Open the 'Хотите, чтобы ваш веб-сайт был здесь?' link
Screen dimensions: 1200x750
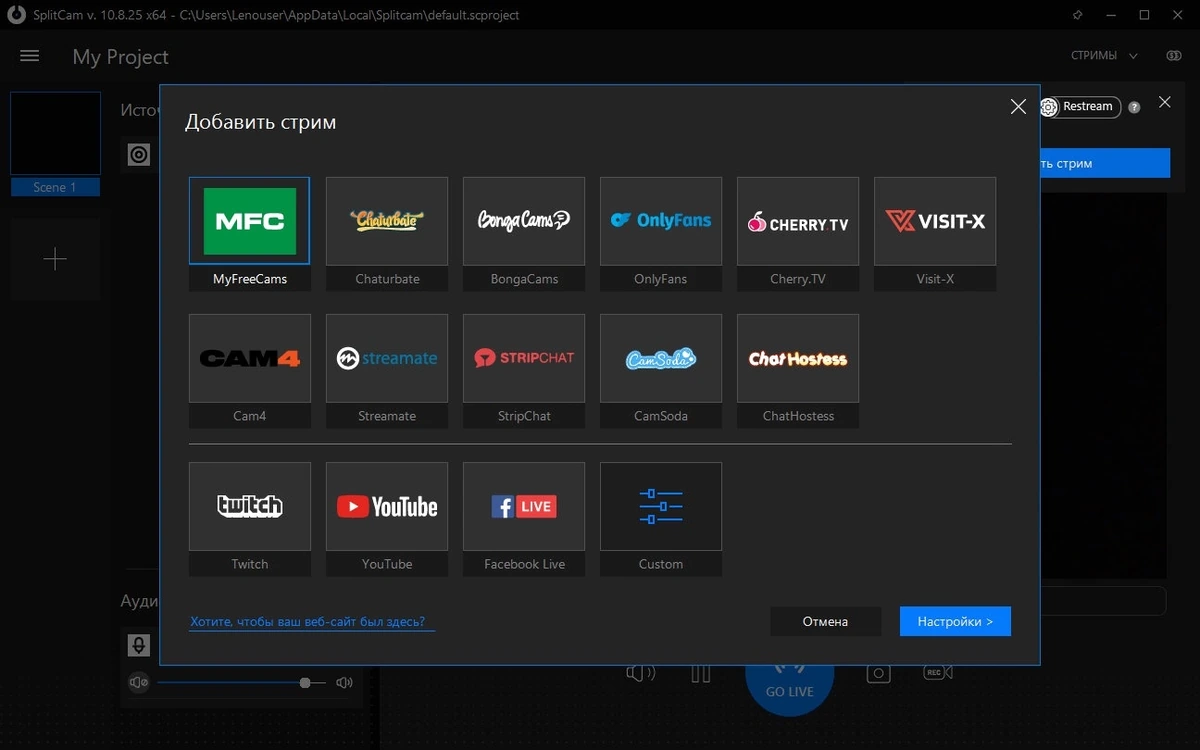[x=314, y=622]
